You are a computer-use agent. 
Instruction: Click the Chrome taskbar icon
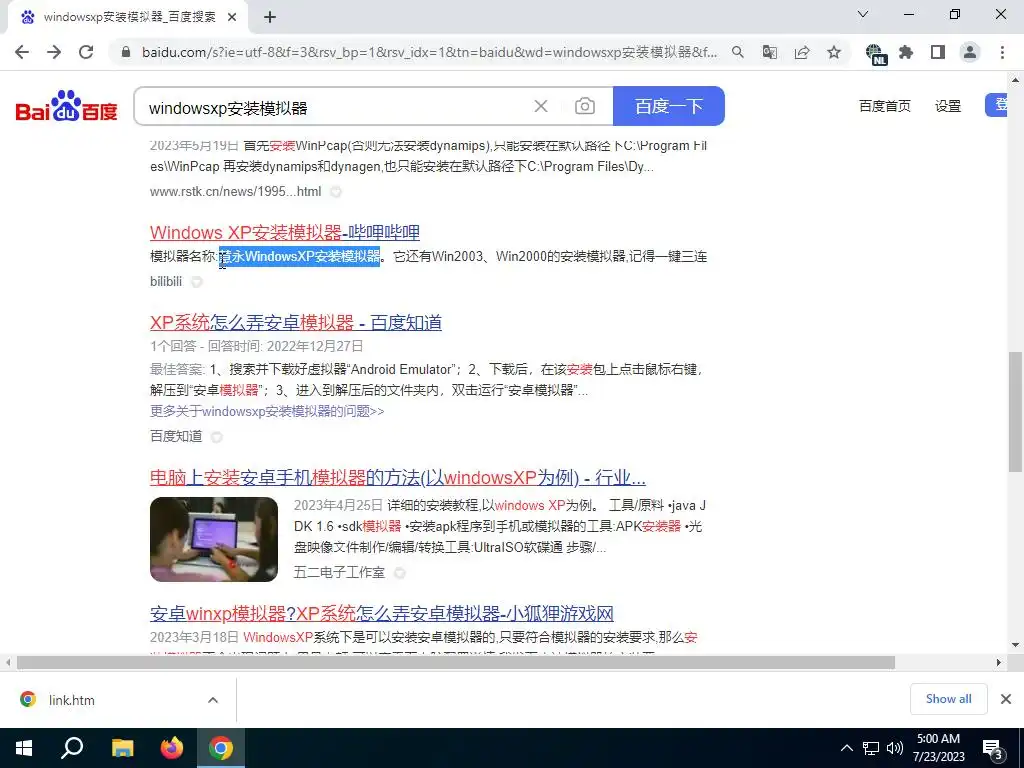coord(221,748)
